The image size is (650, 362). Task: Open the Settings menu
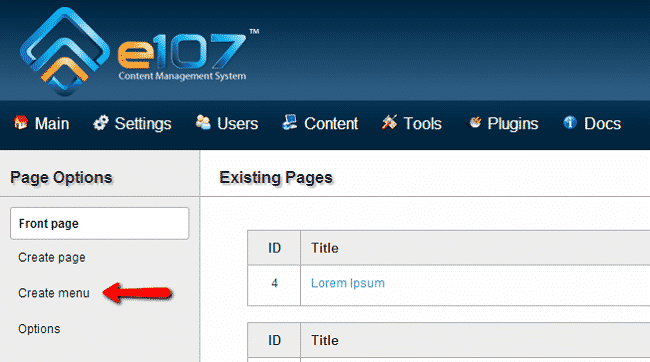(x=143, y=124)
